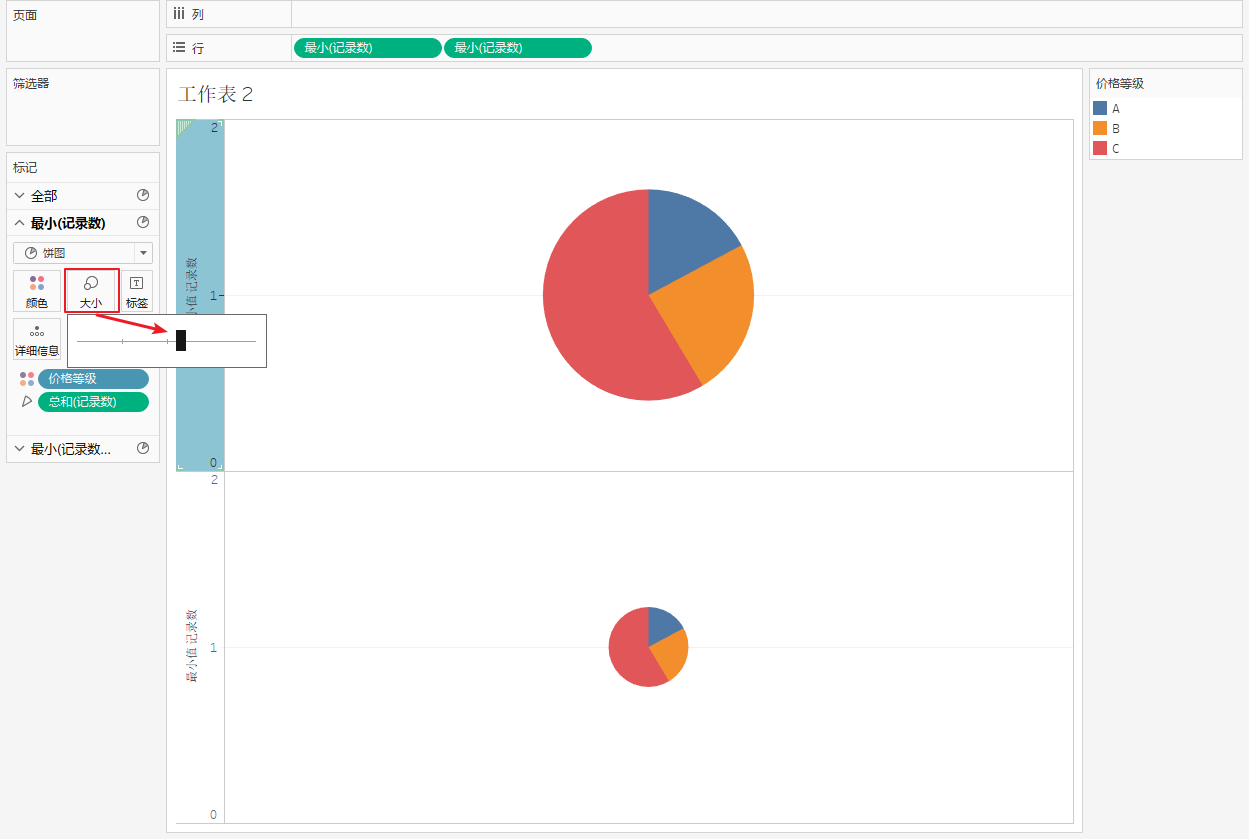This screenshot has width=1249, height=839.
Task: Select legend color swatch for A
Action: 1100,108
